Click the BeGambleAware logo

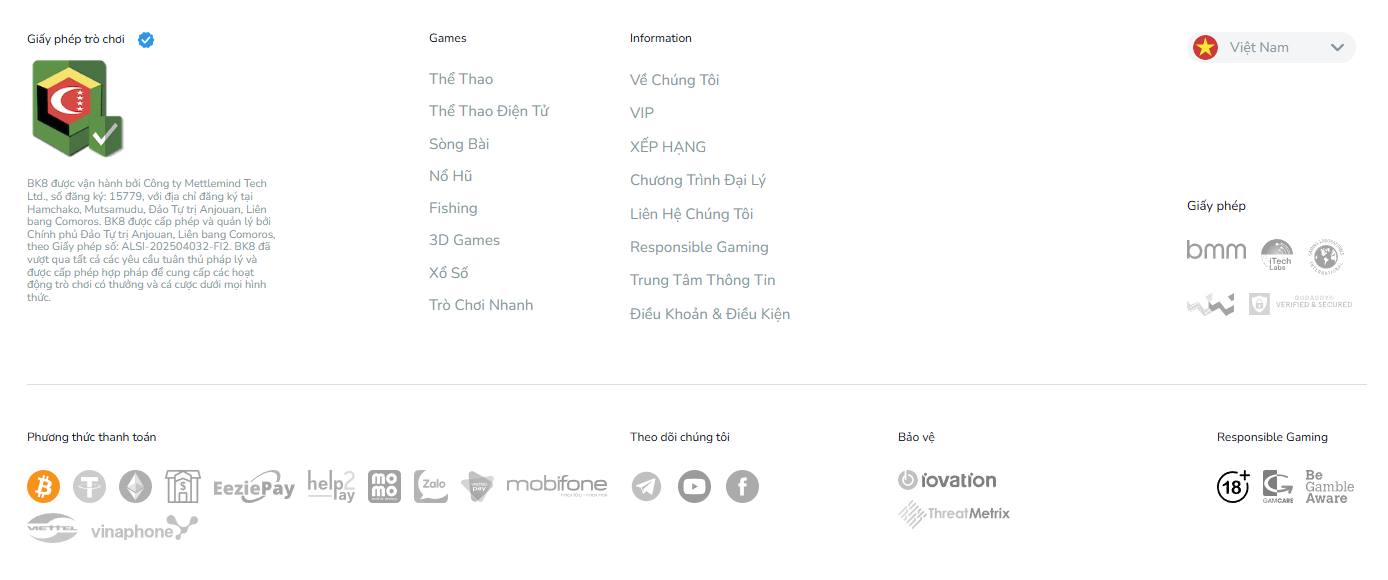1330,486
